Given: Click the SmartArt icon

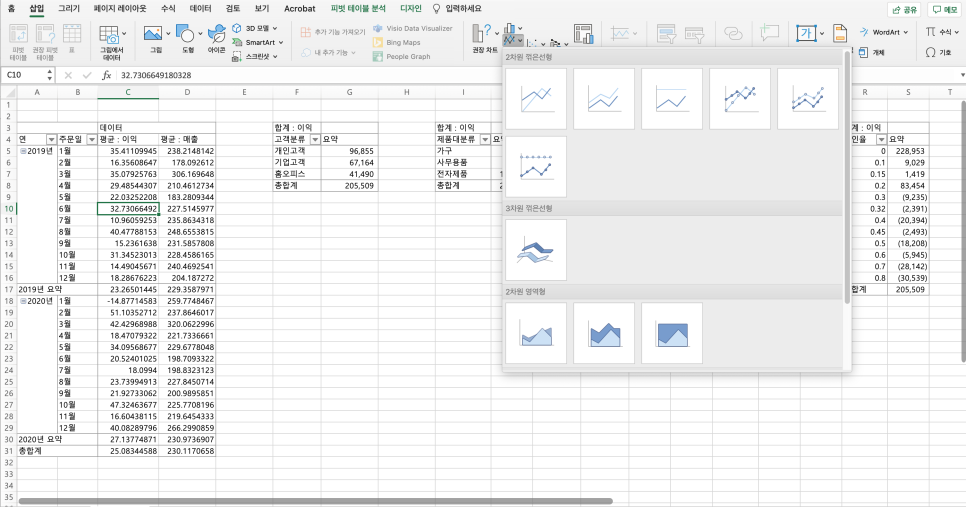Looking at the screenshot, I should 237,43.
